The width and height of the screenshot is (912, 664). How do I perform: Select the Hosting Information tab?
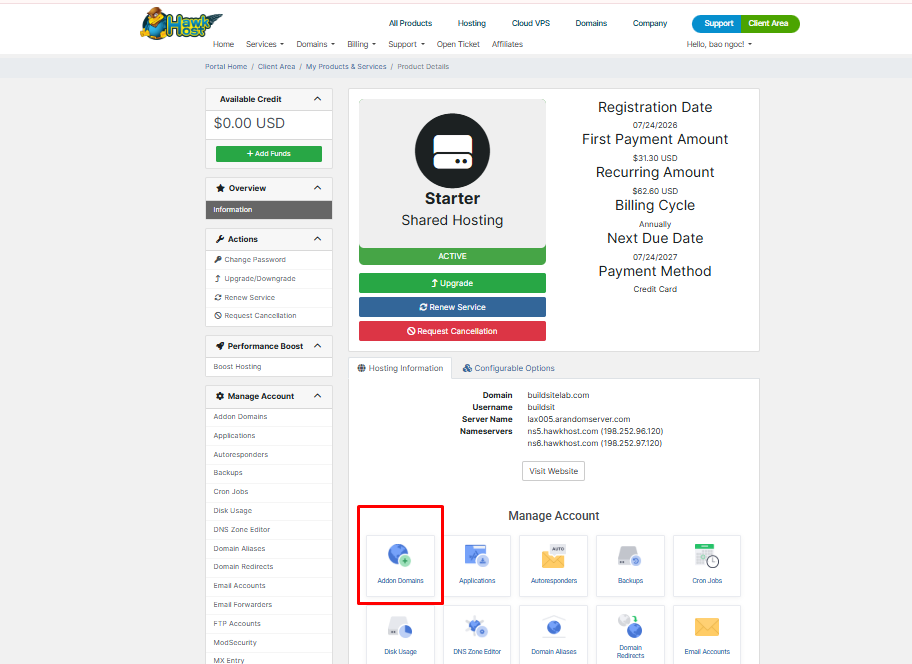click(x=400, y=368)
